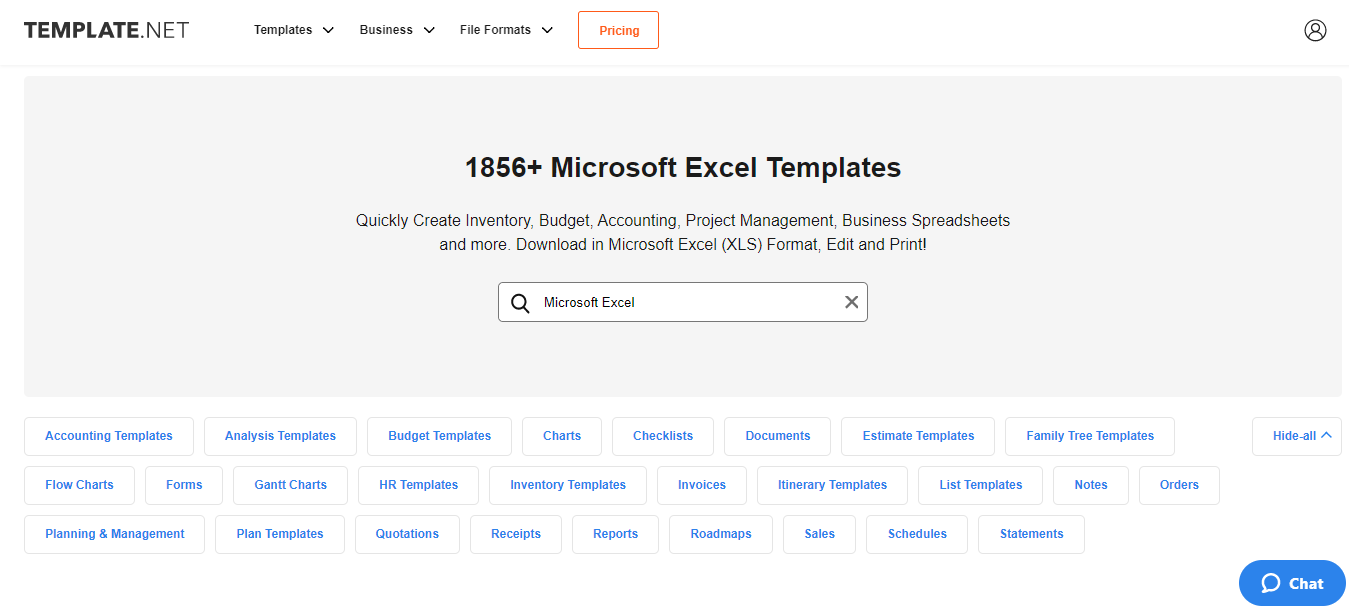1349x613 pixels.
Task: Open the Chat support bubble
Action: coord(1292,583)
